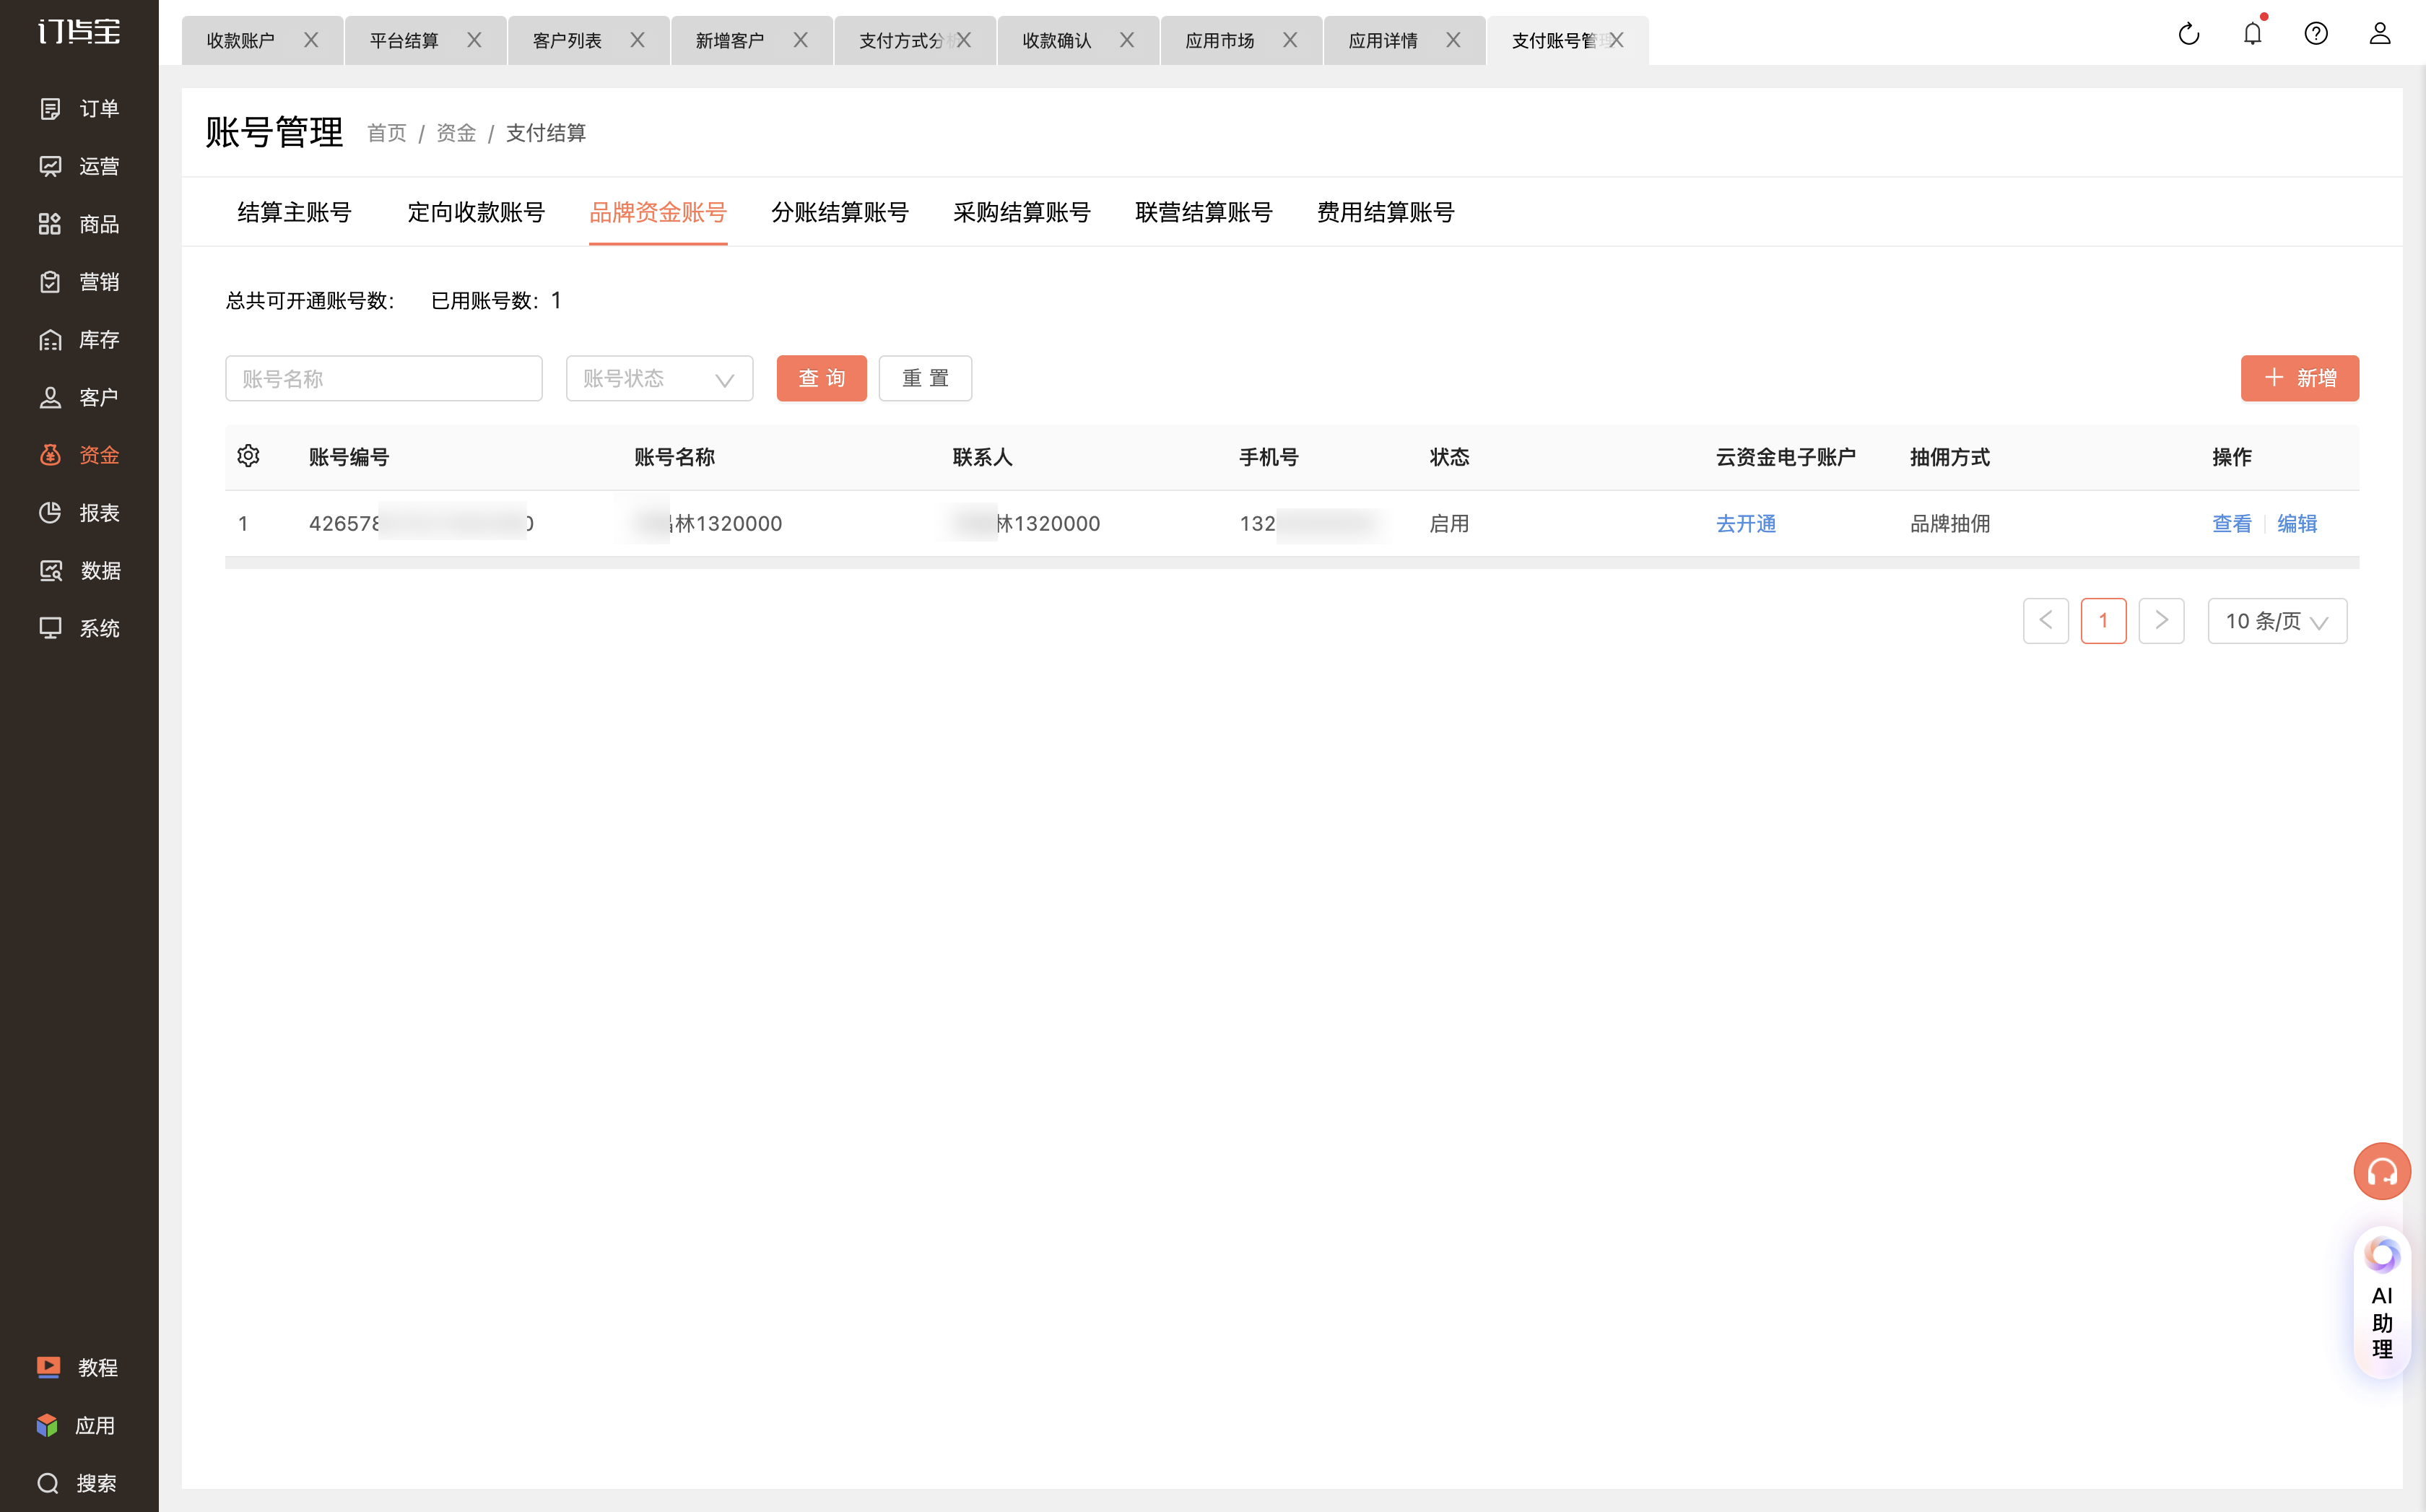Open the user profile icon

coord(2380,34)
